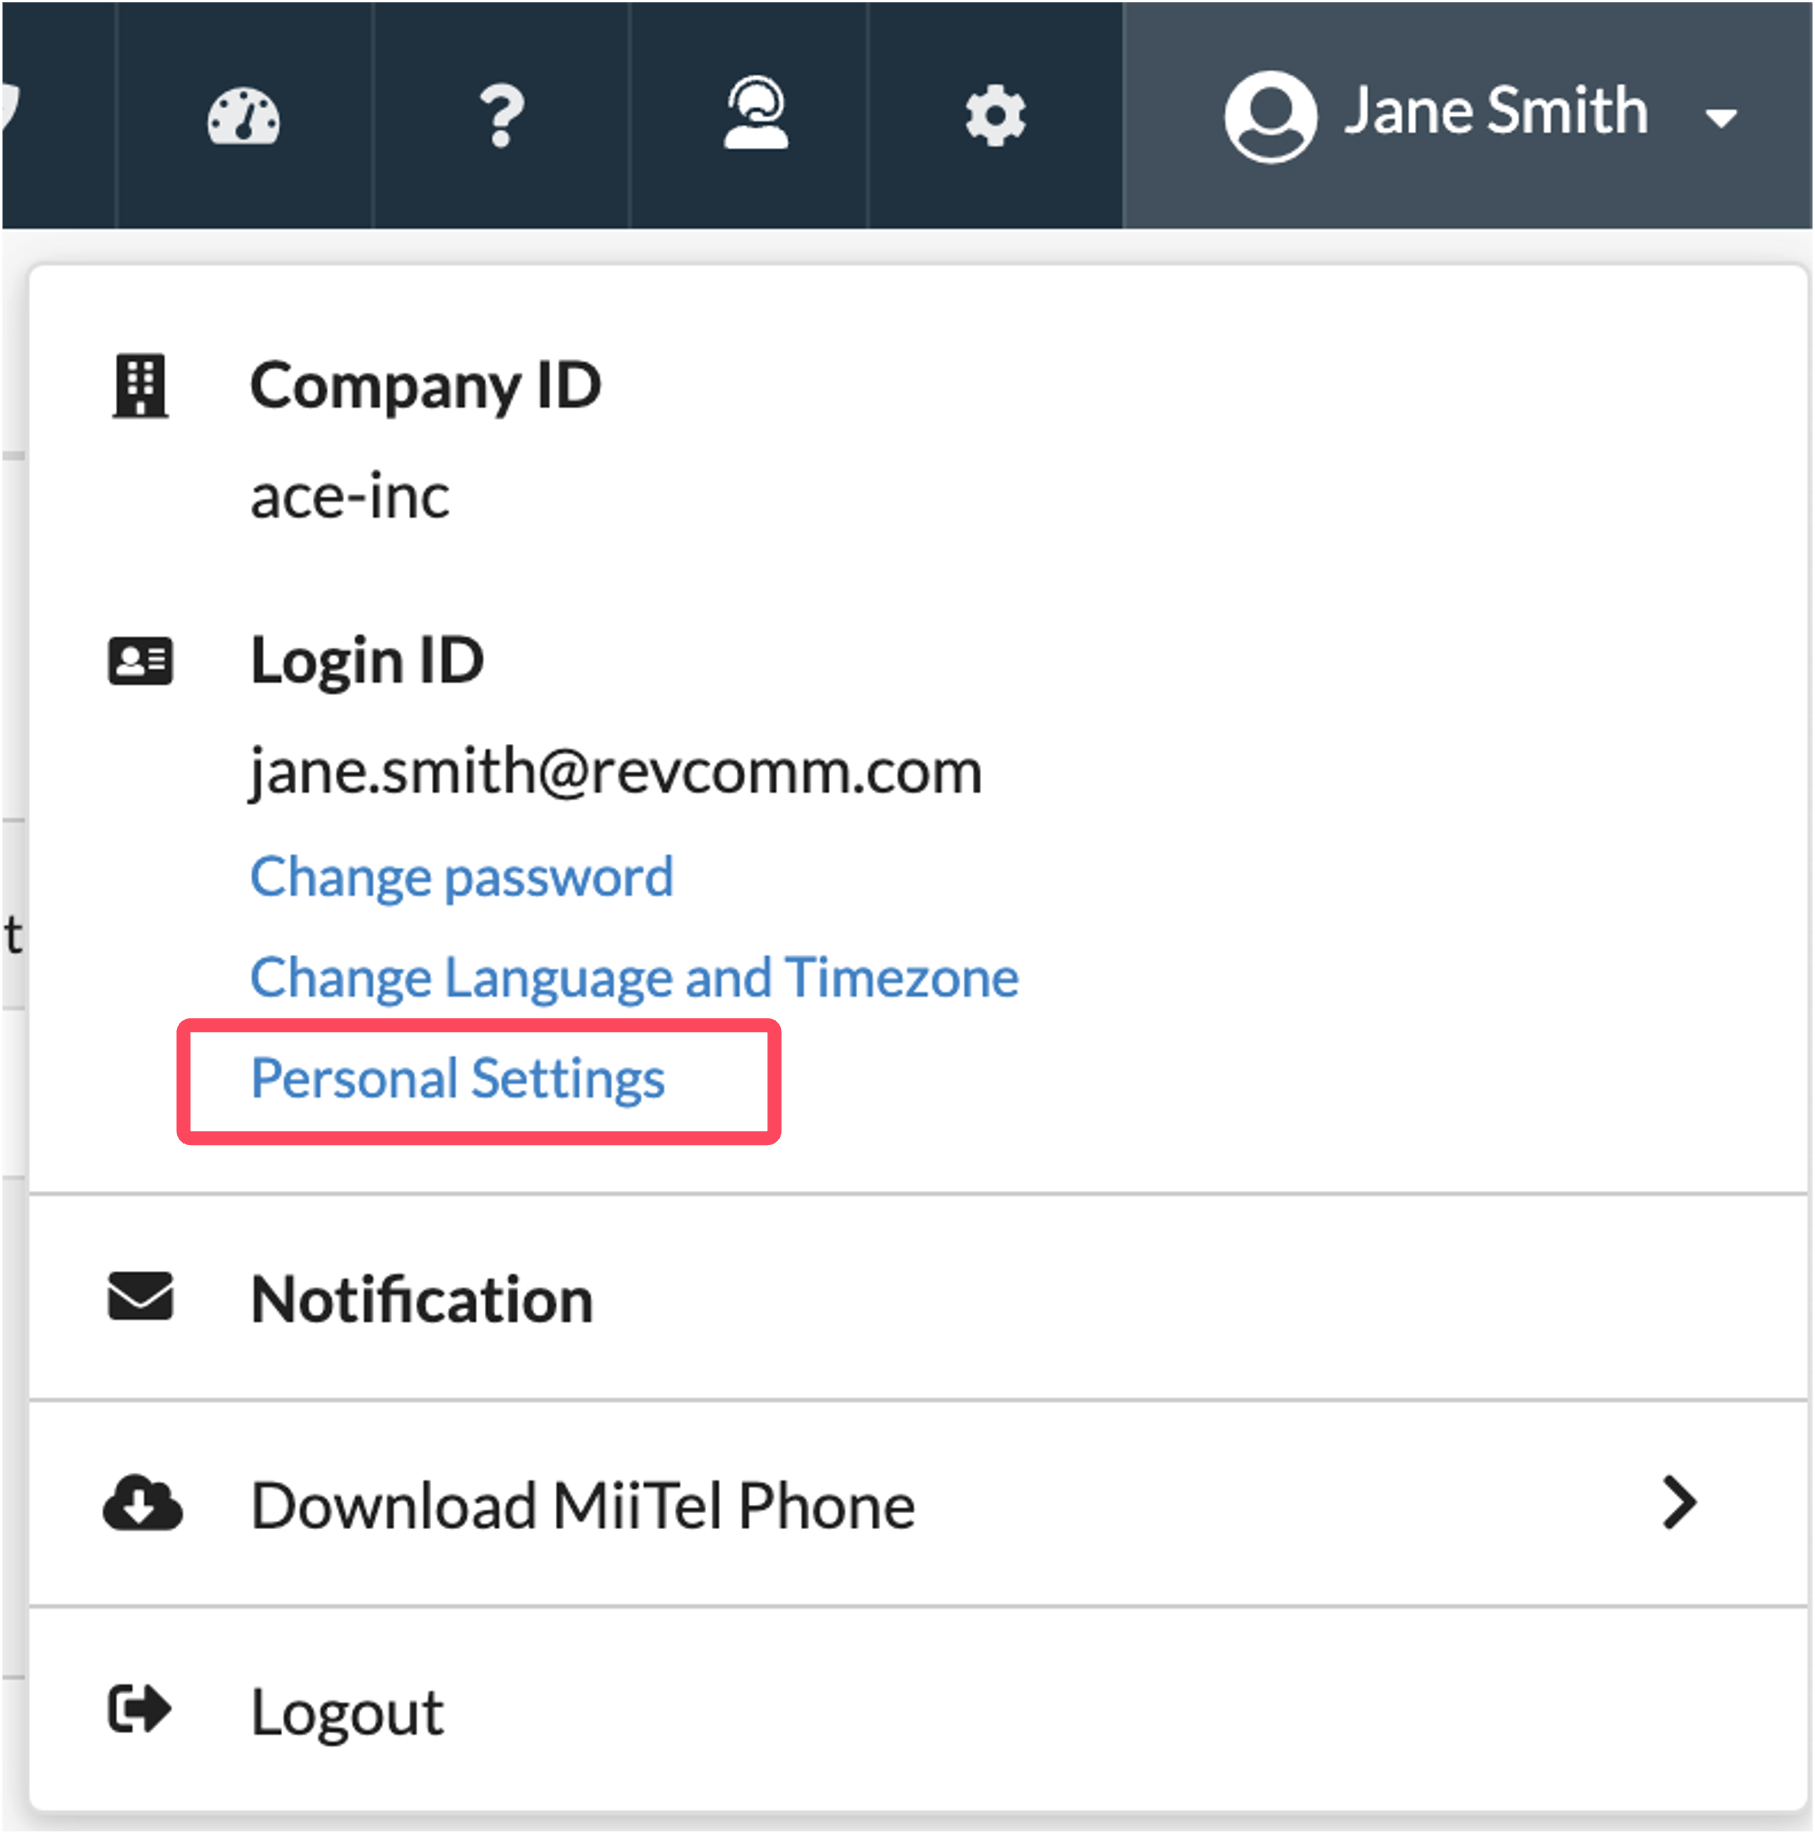1815x1833 pixels.
Task: Open the dashboard gauge icon
Action: pyautogui.click(x=244, y=116)
